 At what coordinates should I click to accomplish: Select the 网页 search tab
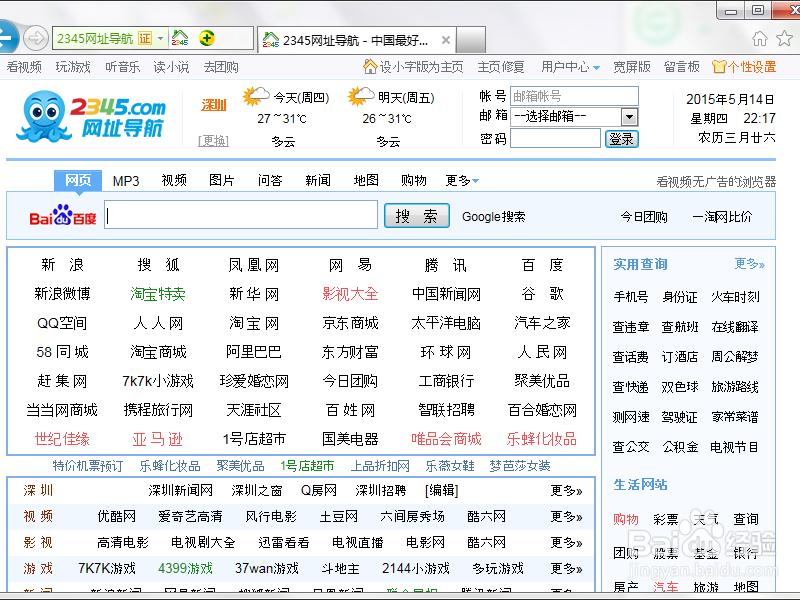[78, 180]
